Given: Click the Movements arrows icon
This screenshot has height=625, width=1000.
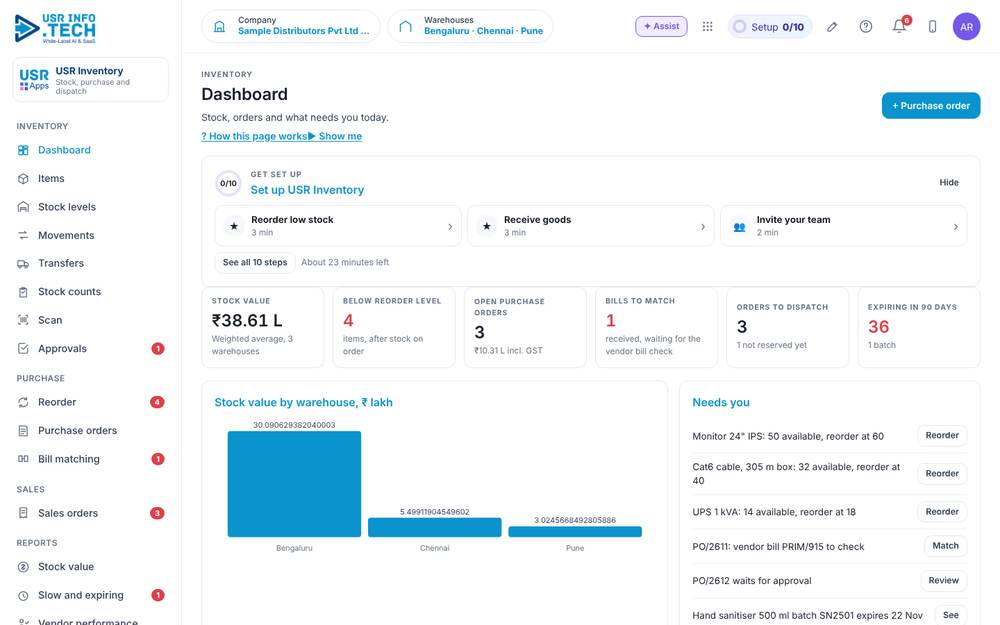Looking at the screenshot, I should (23, 235).
